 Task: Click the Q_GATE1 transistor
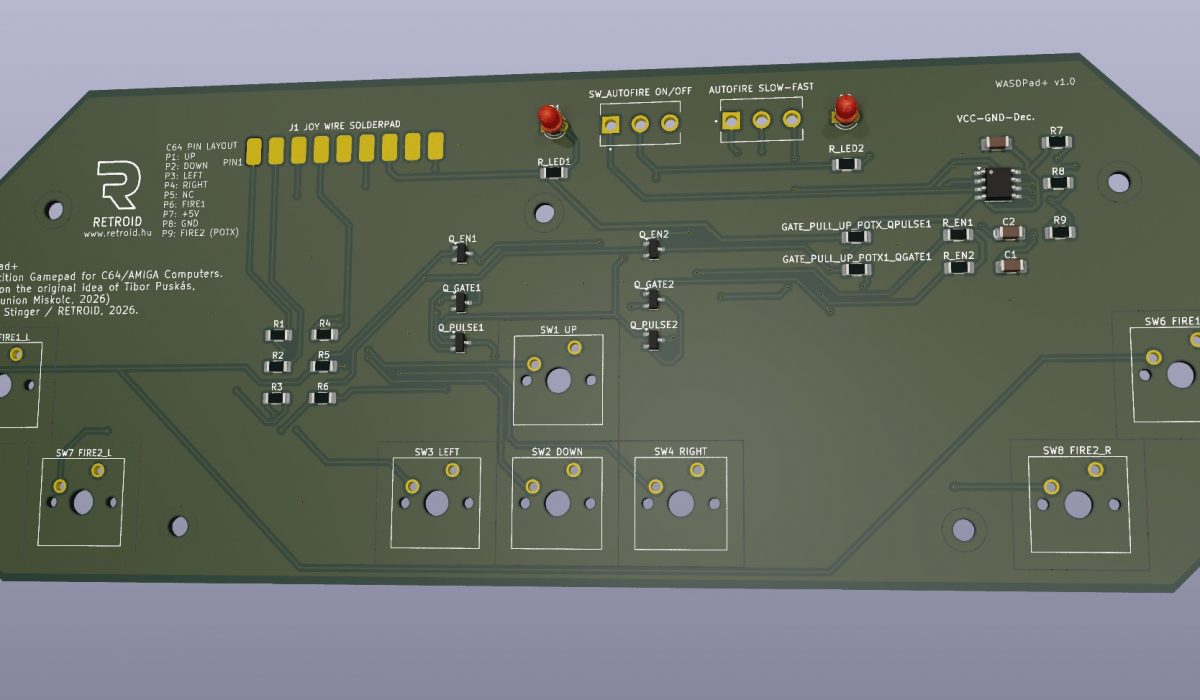click(x=461, y=303)
